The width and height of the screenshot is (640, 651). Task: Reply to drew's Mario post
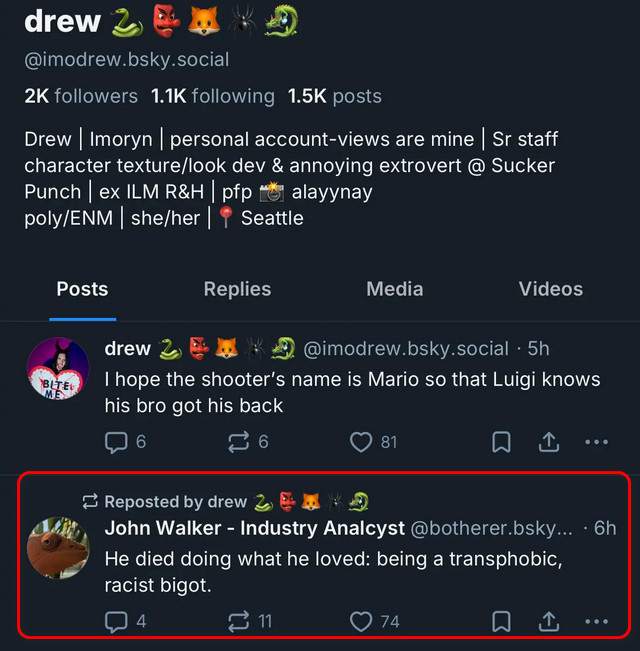click(116, 441)
